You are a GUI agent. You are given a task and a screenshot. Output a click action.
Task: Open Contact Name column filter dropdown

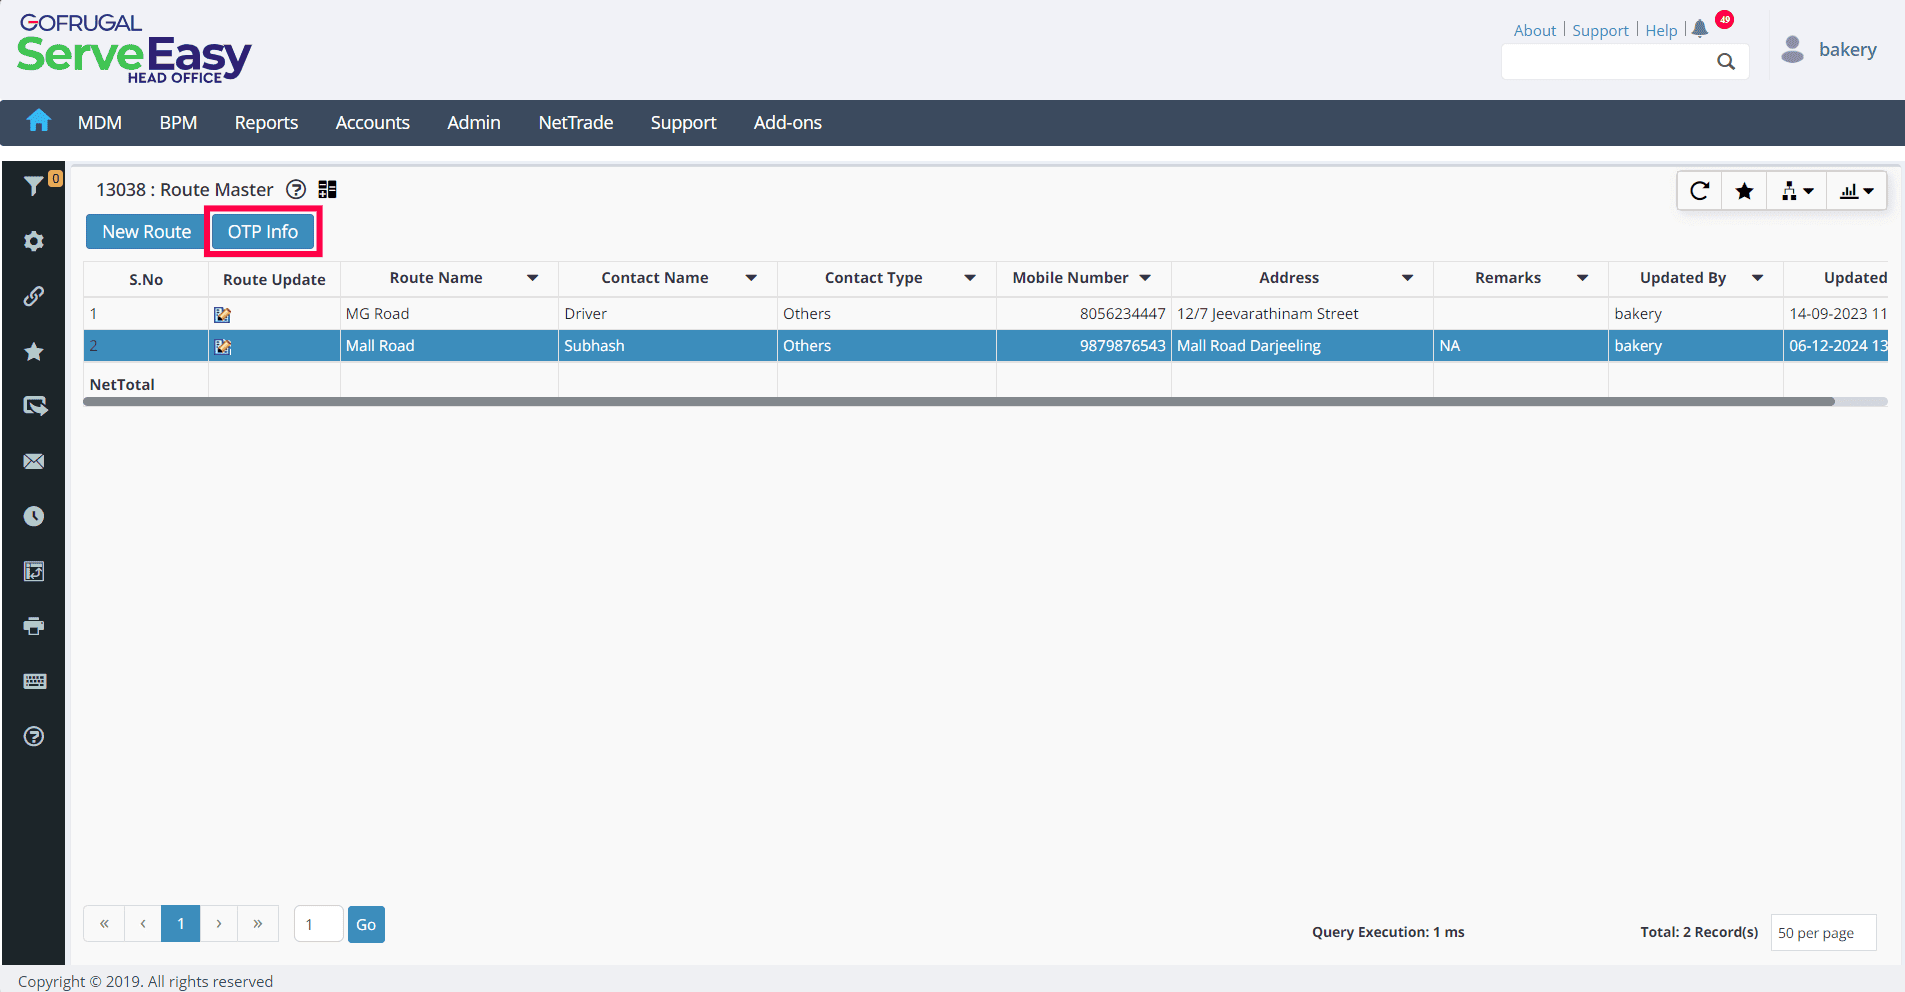pyautogui.click(x=751, y=278)
